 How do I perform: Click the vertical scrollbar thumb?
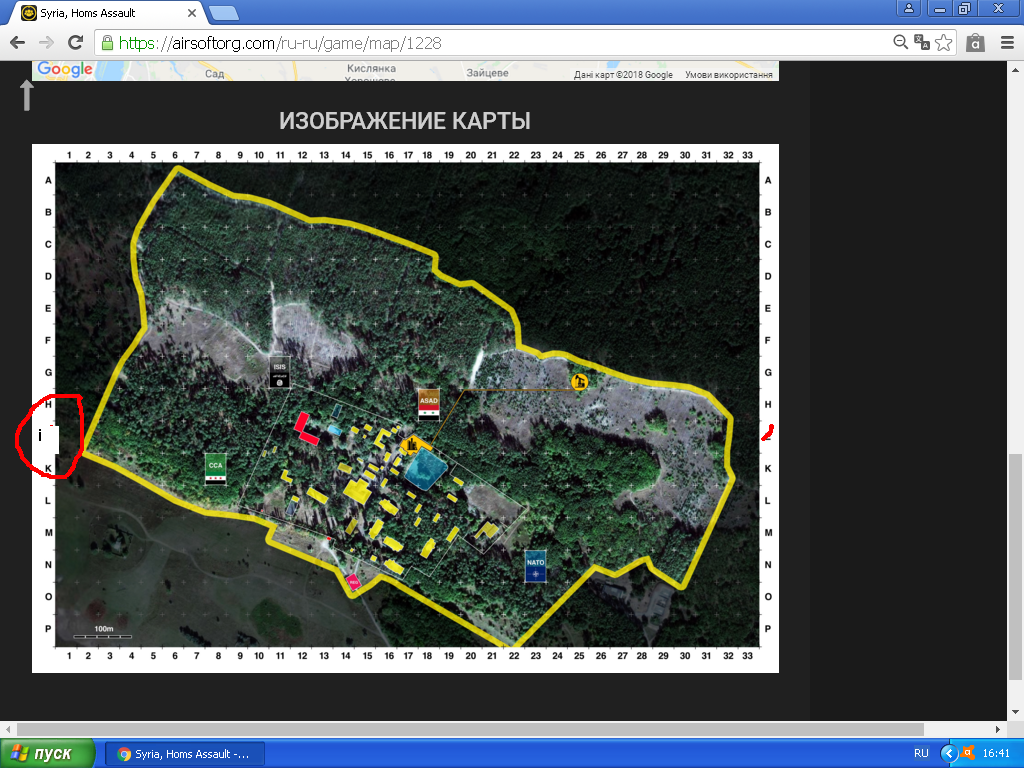pos(1016,567)
